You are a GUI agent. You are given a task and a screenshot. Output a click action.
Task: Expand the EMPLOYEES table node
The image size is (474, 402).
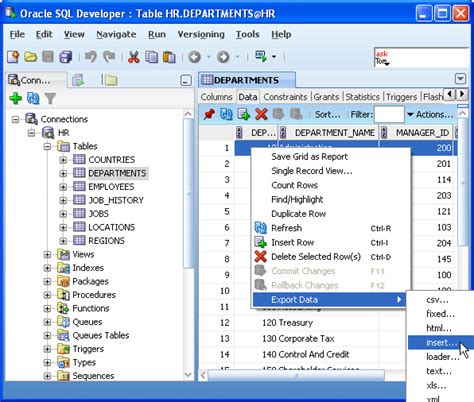(63, 187)
